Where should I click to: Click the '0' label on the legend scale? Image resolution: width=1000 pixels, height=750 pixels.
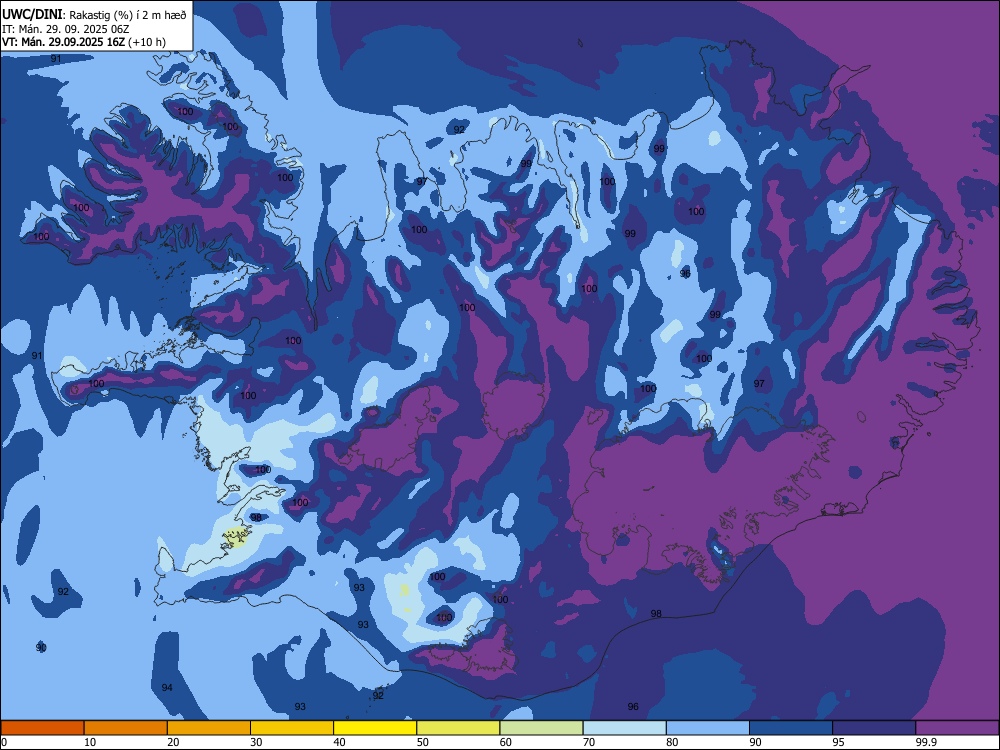pos(4,742)
